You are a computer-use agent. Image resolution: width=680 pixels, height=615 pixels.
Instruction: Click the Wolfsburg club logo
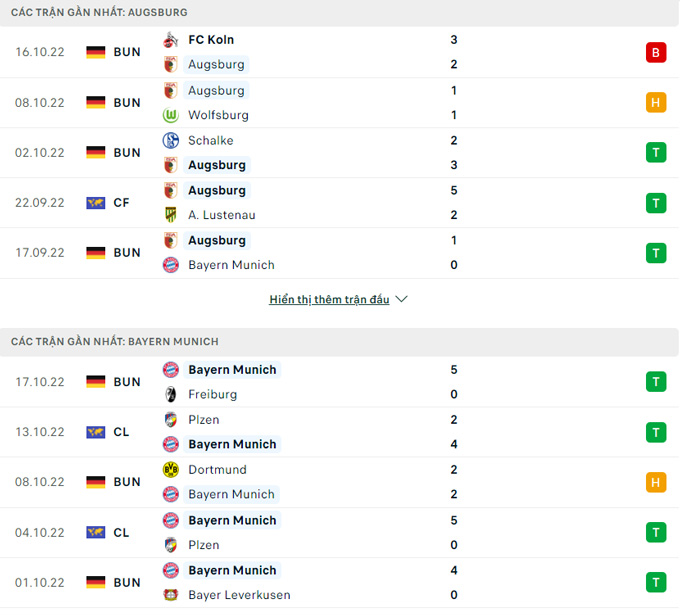(170, 115)
